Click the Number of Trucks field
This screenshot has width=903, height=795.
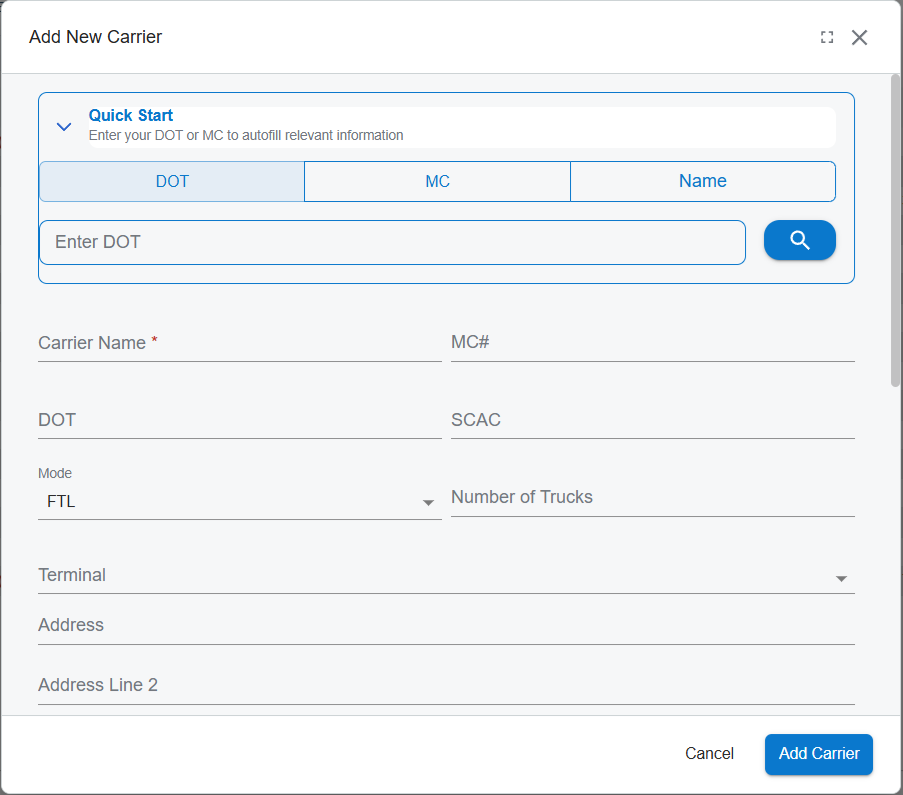(652, 498)
